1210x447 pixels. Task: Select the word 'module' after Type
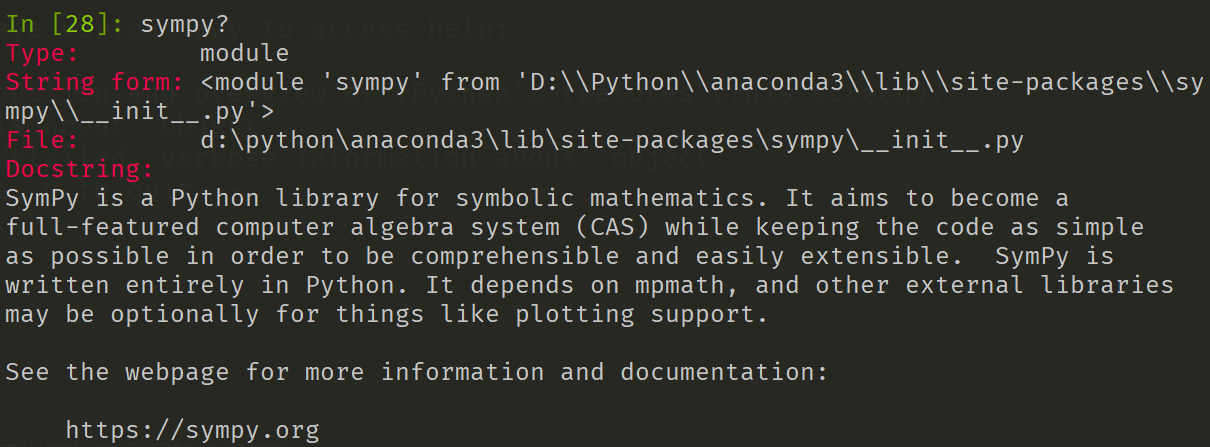(x=244, y=54)
